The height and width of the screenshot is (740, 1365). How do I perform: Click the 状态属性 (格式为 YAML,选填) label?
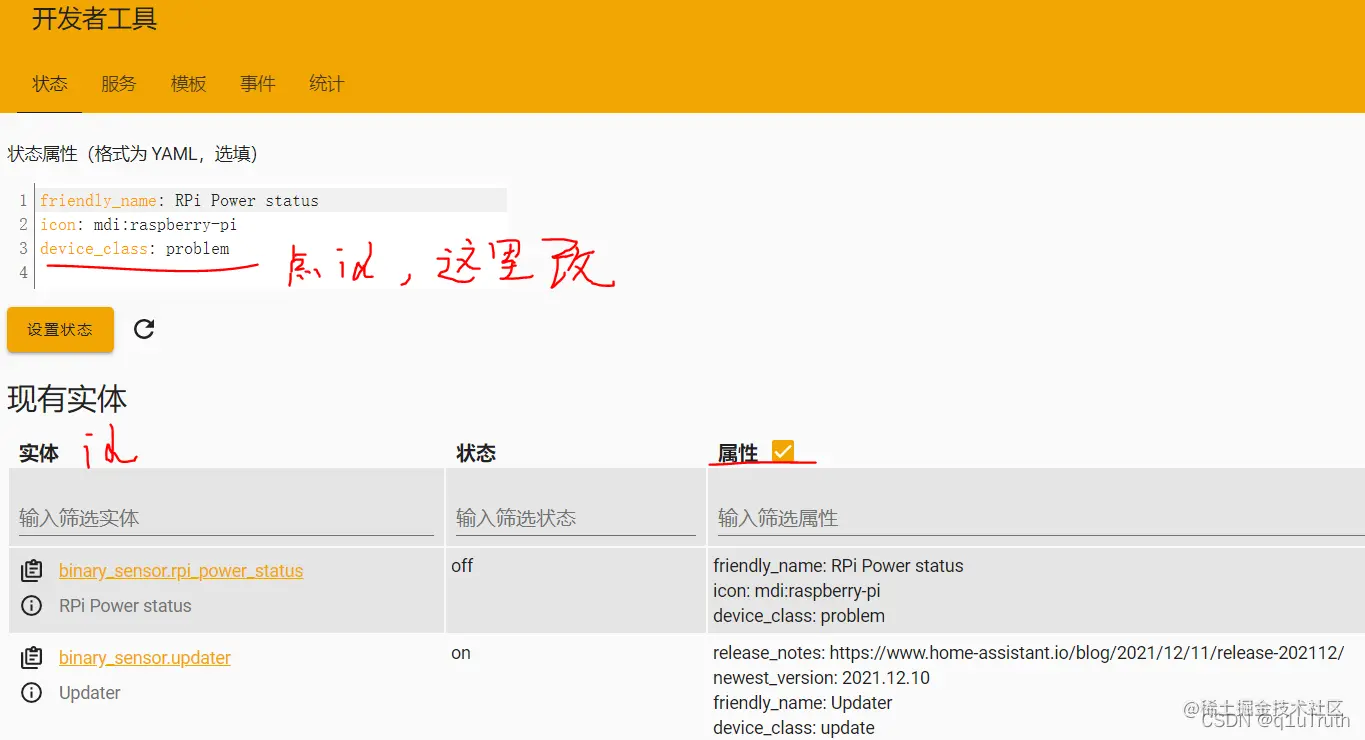point(133,154)
